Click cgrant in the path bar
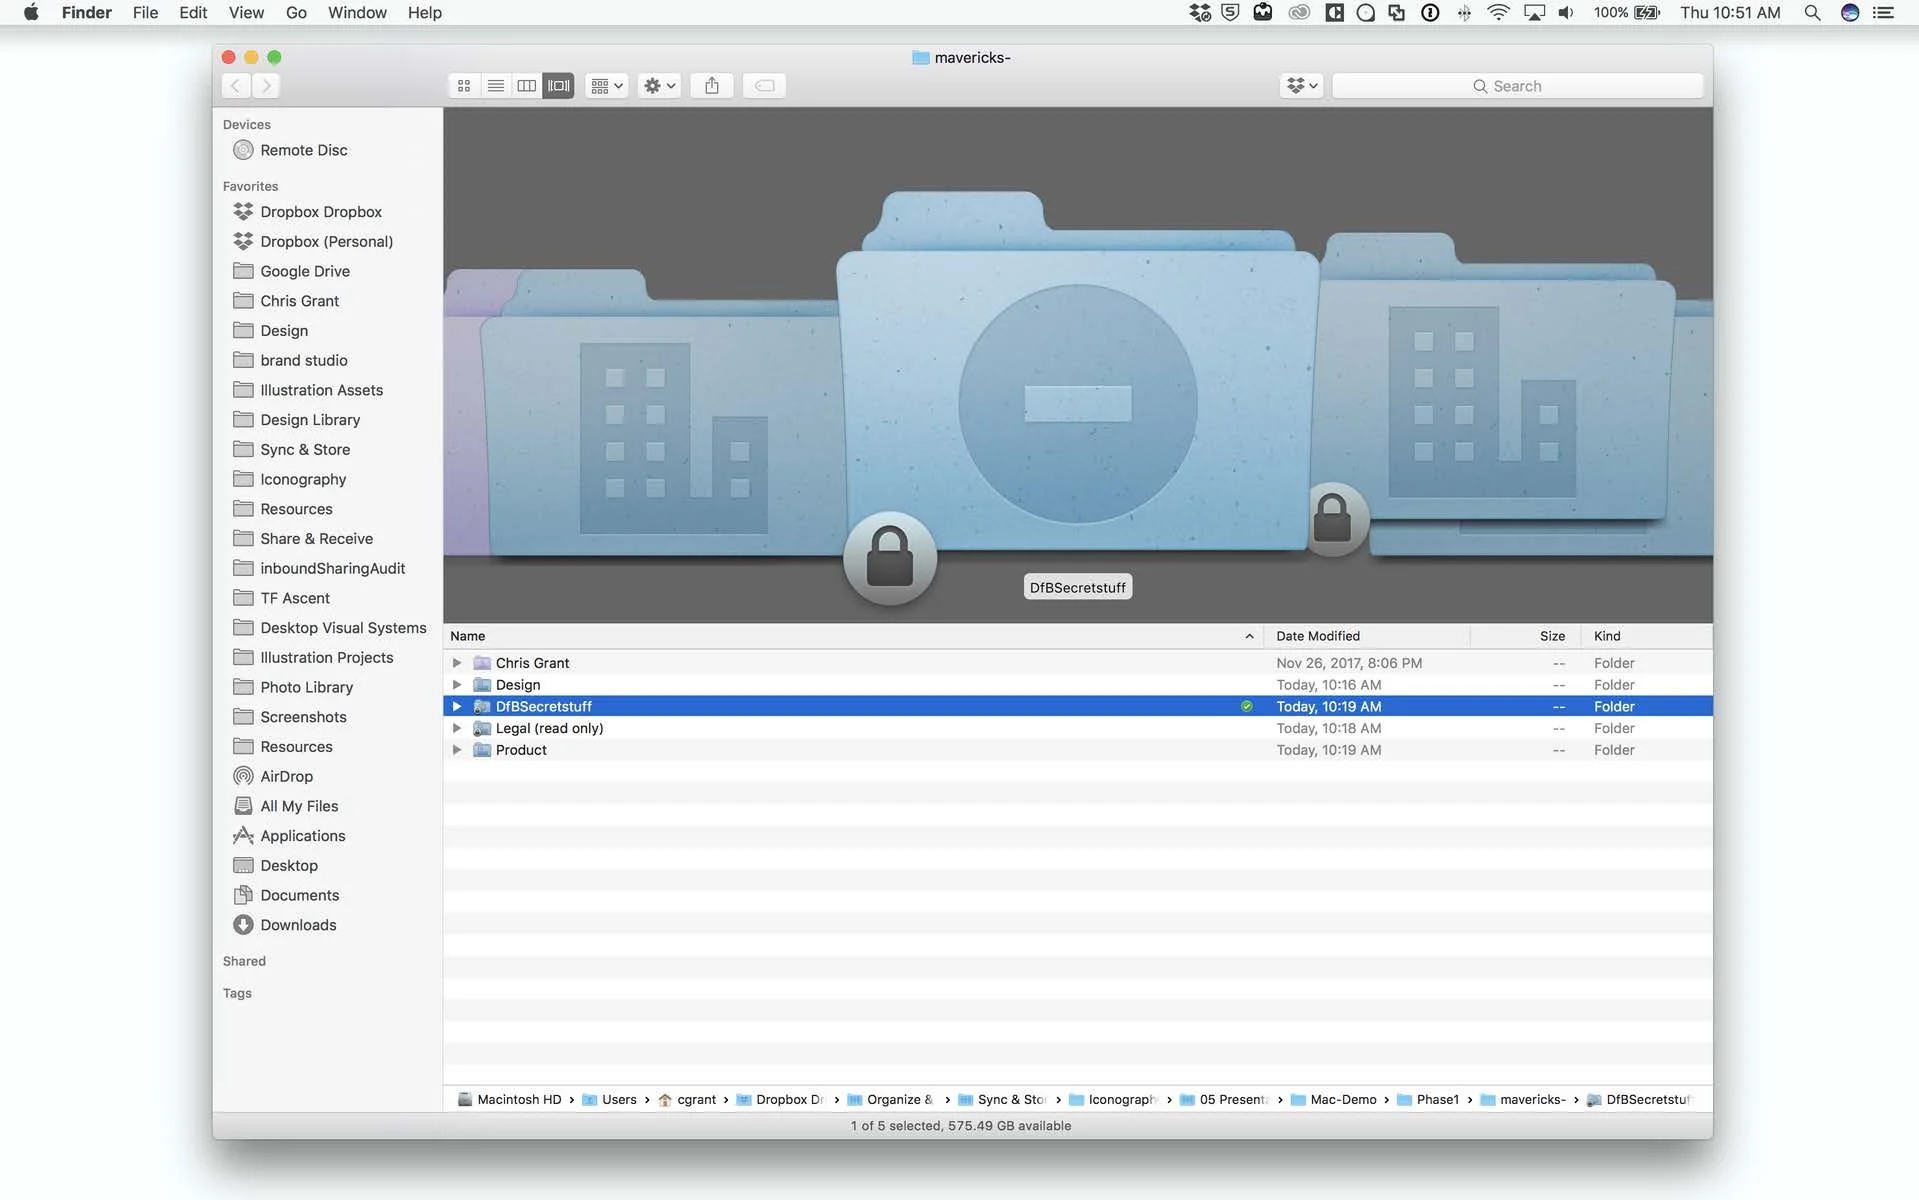Viewport: 1919px width, 1200px height. coord(687,1099)
